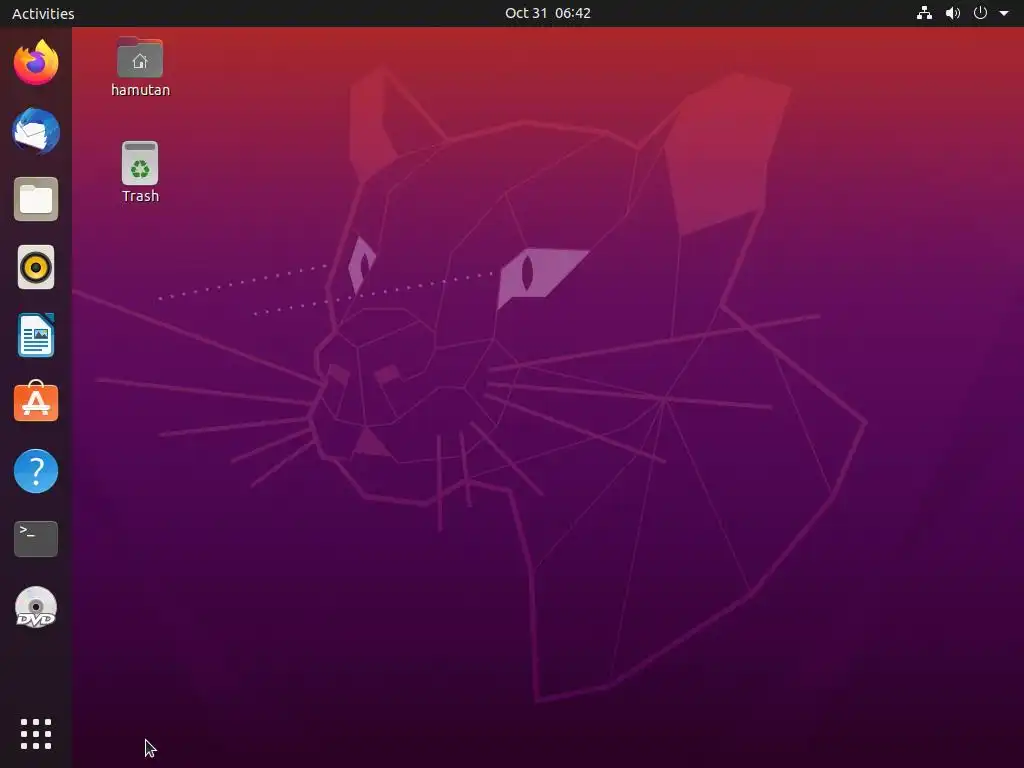Open LibreOffice Writer from the dock
This screenshot has height=768, width=1024.
point(36,335)
